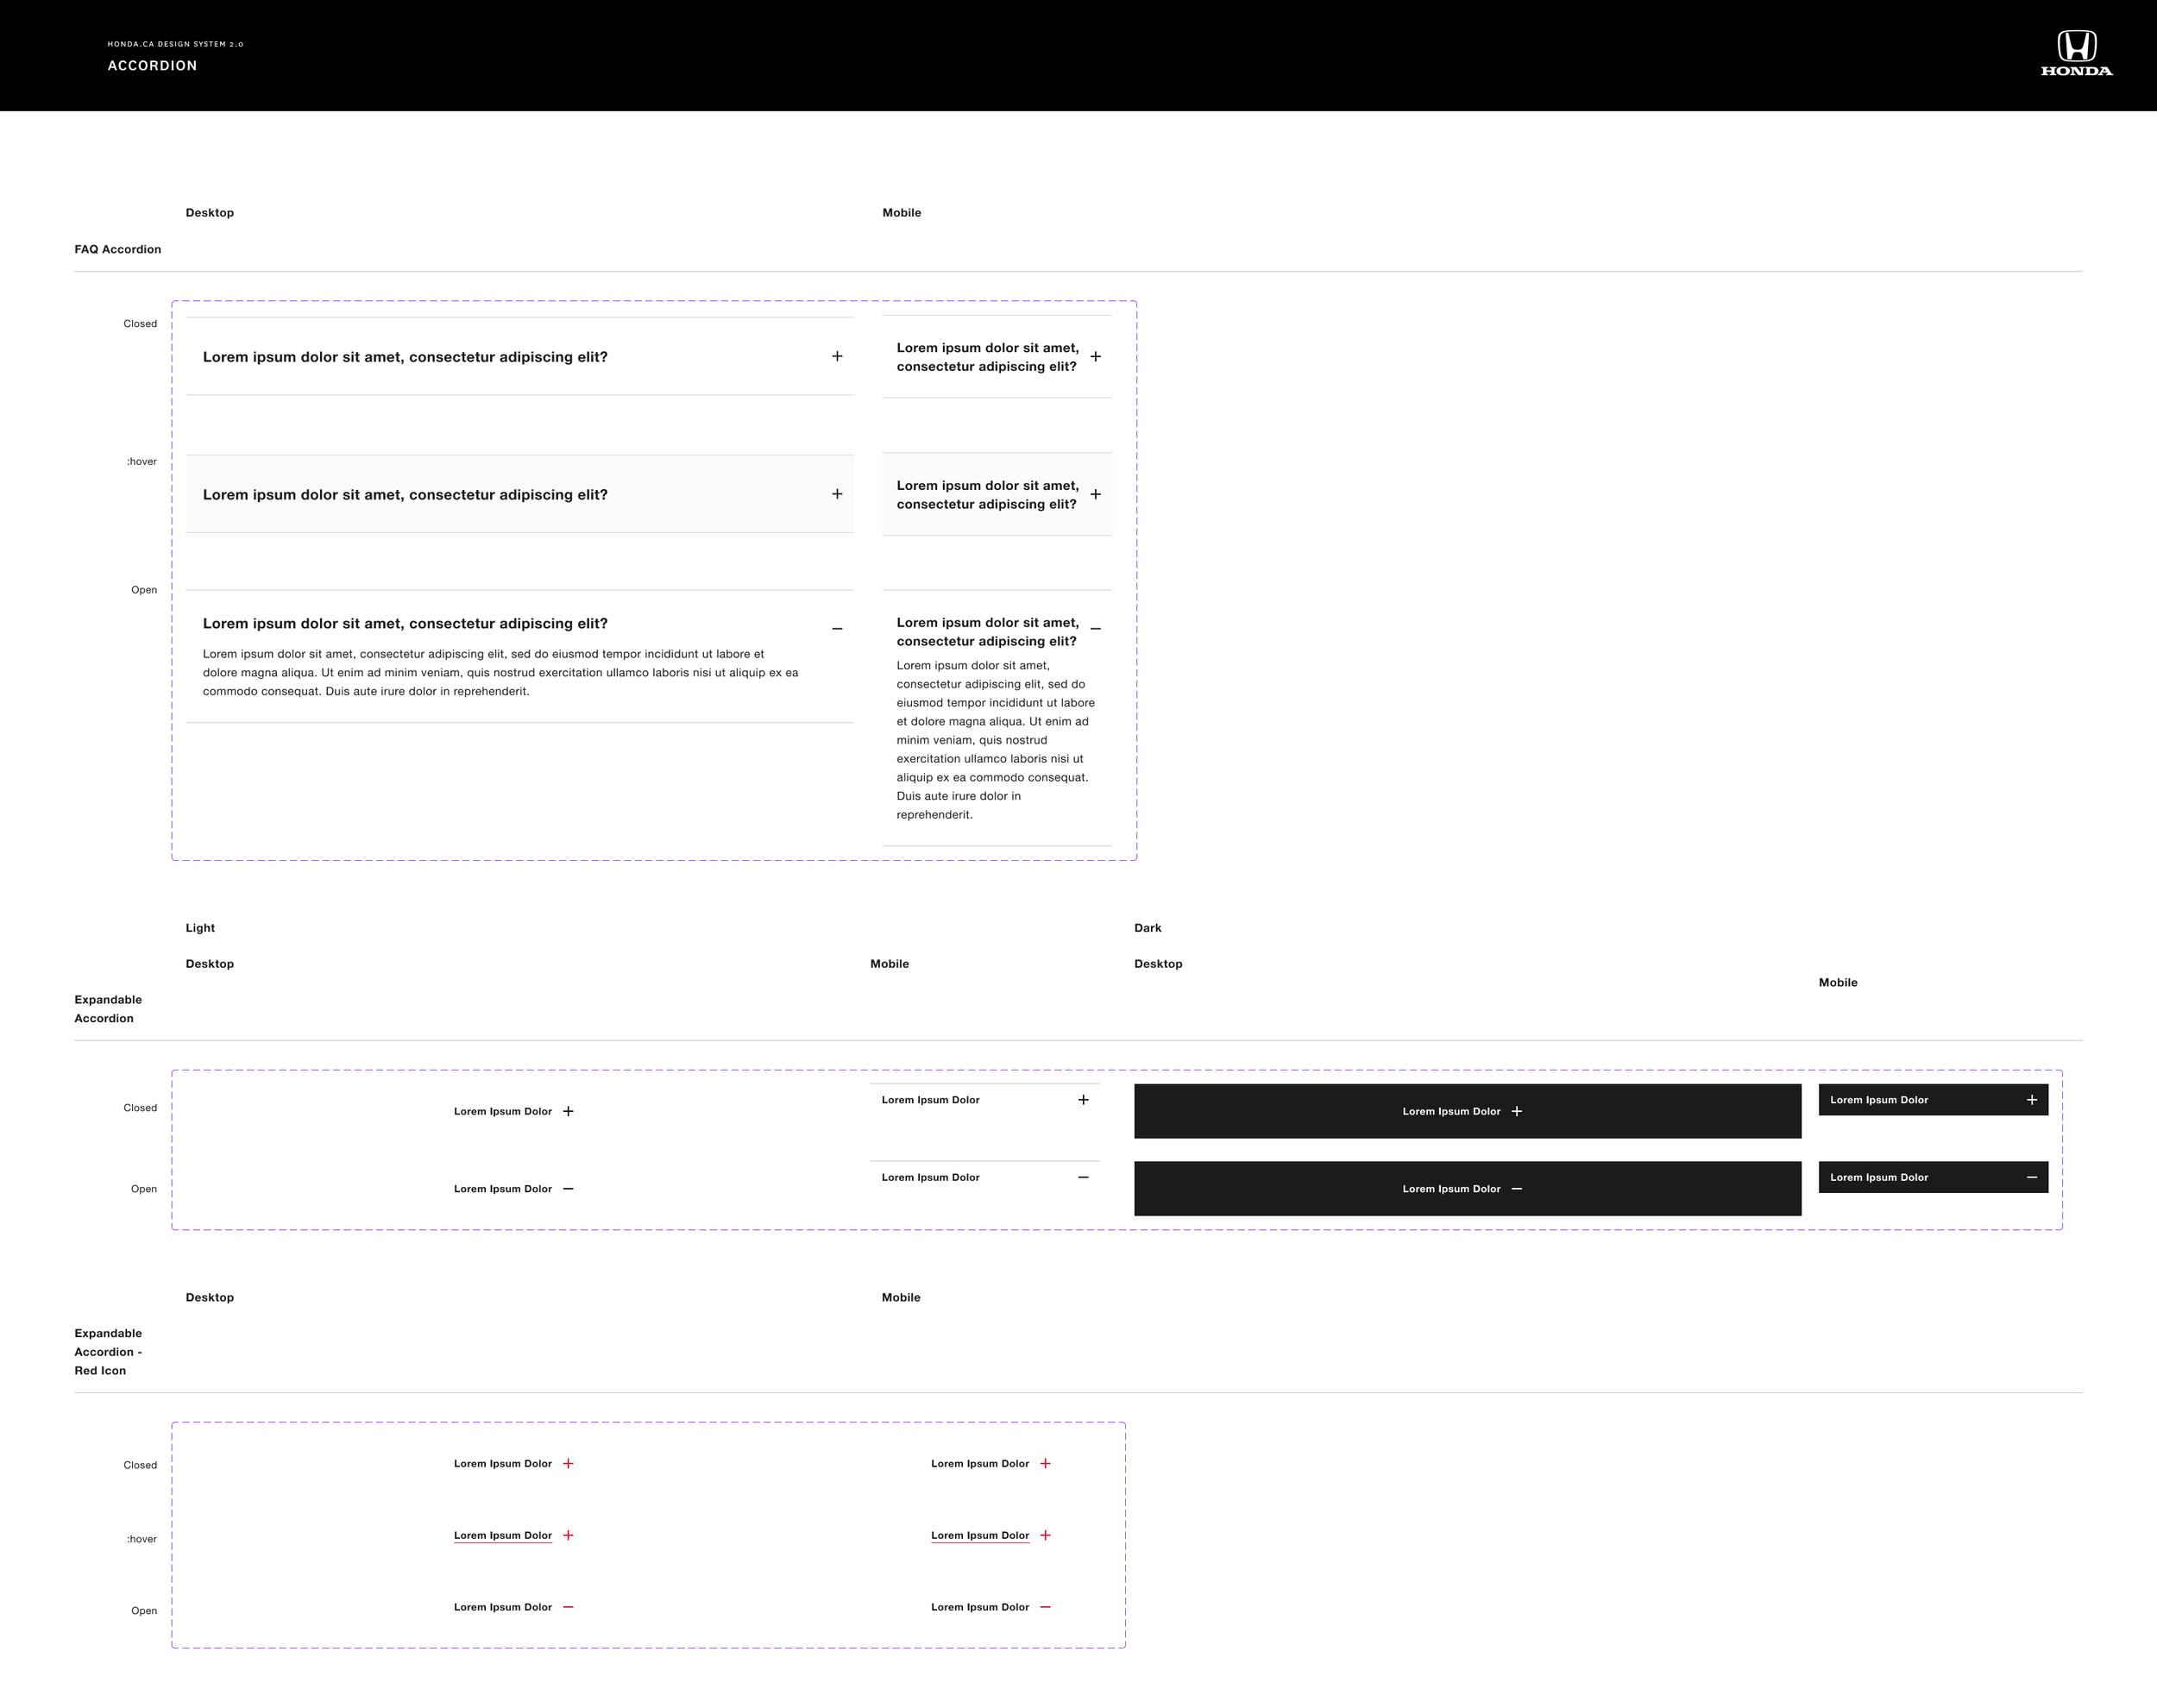Click dark mobile open 'Lorem Ipsum Dolor' label
Viewport: 2157px width, 1708px height.
pyautogui.click(x=1879, y=1177)
